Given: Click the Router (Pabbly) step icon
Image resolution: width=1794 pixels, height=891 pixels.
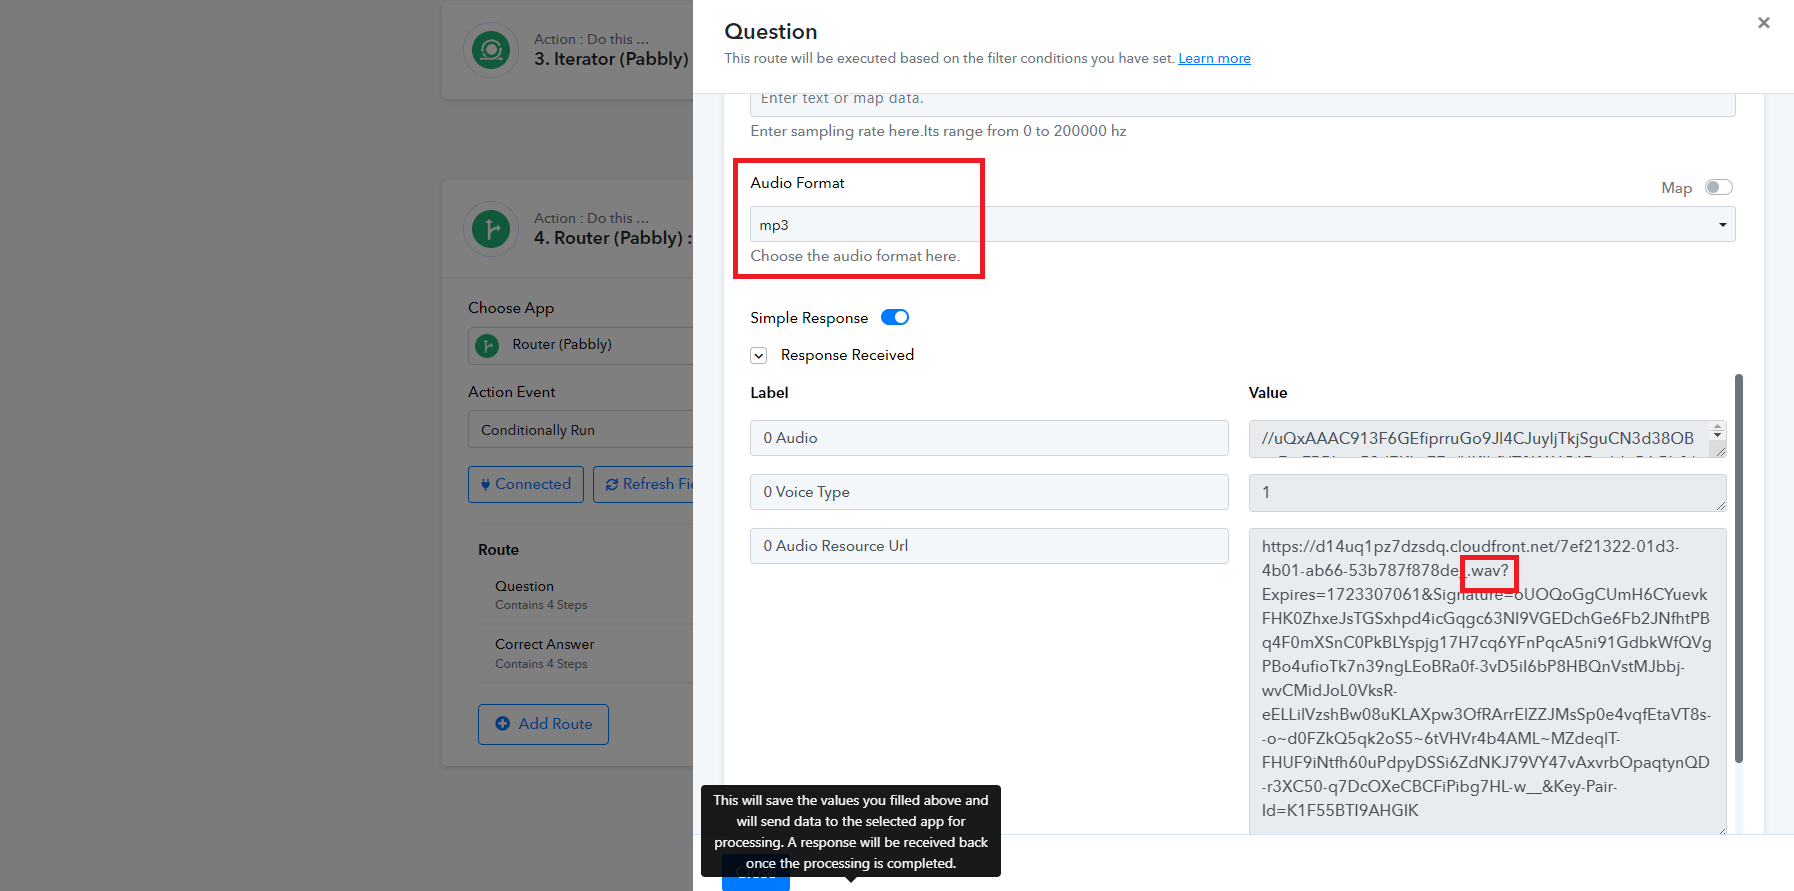Looking at the screenshot, I should 491,229.
